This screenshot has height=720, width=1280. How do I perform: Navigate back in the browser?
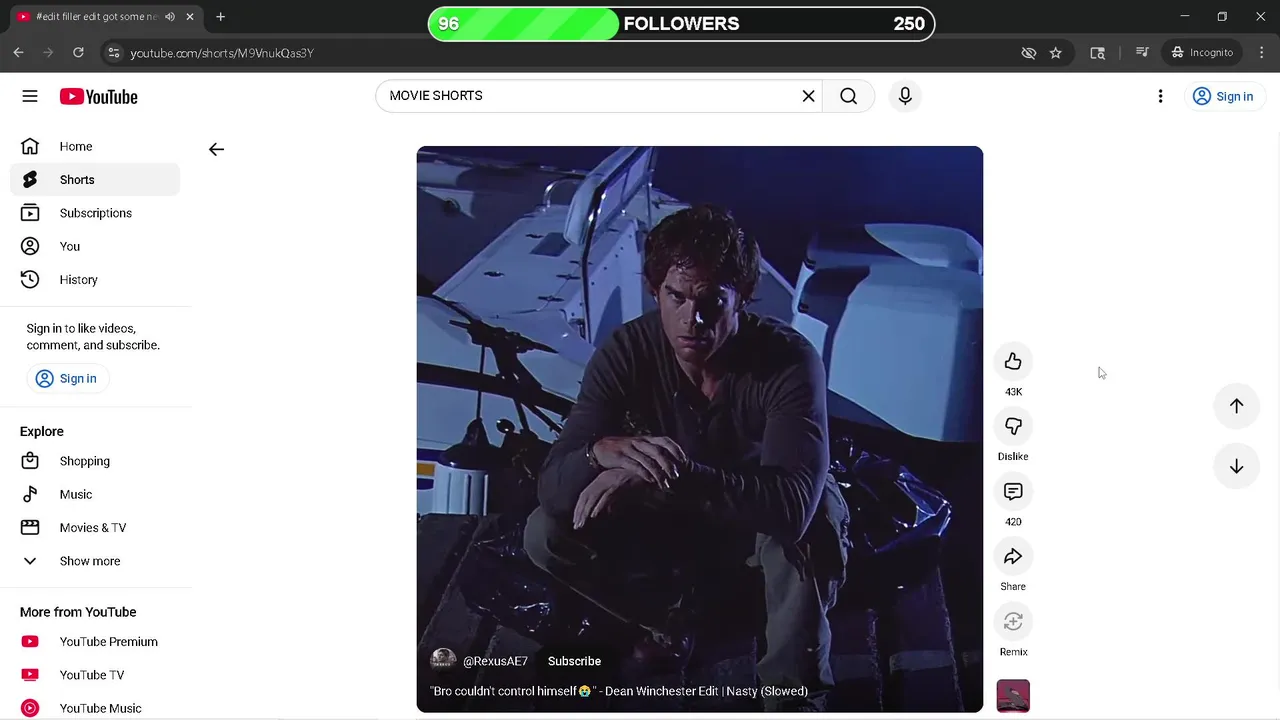pyautogui.click(x=18, y=52)
